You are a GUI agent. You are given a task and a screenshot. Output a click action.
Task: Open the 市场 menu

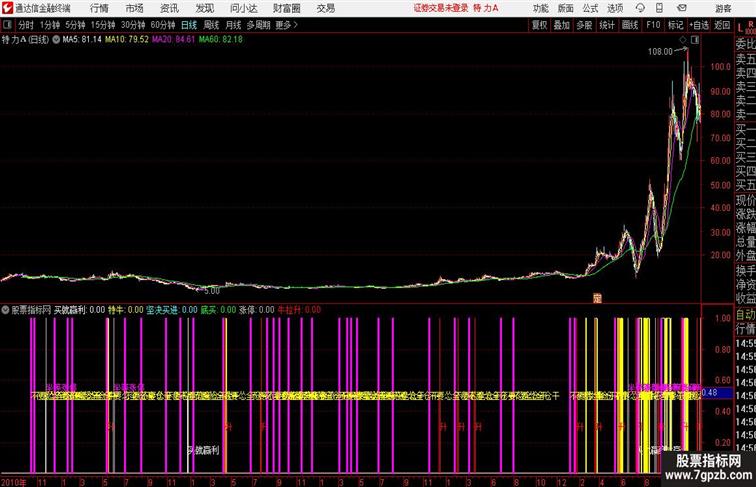(135, 8)
